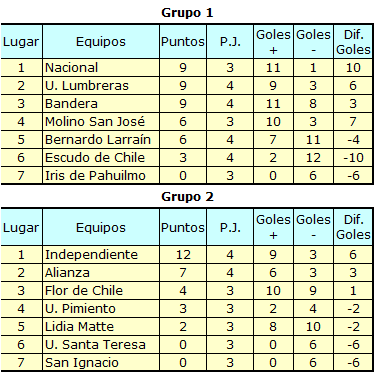Click the Bandera team name
The image size is (374, 372).
(71, 104)
